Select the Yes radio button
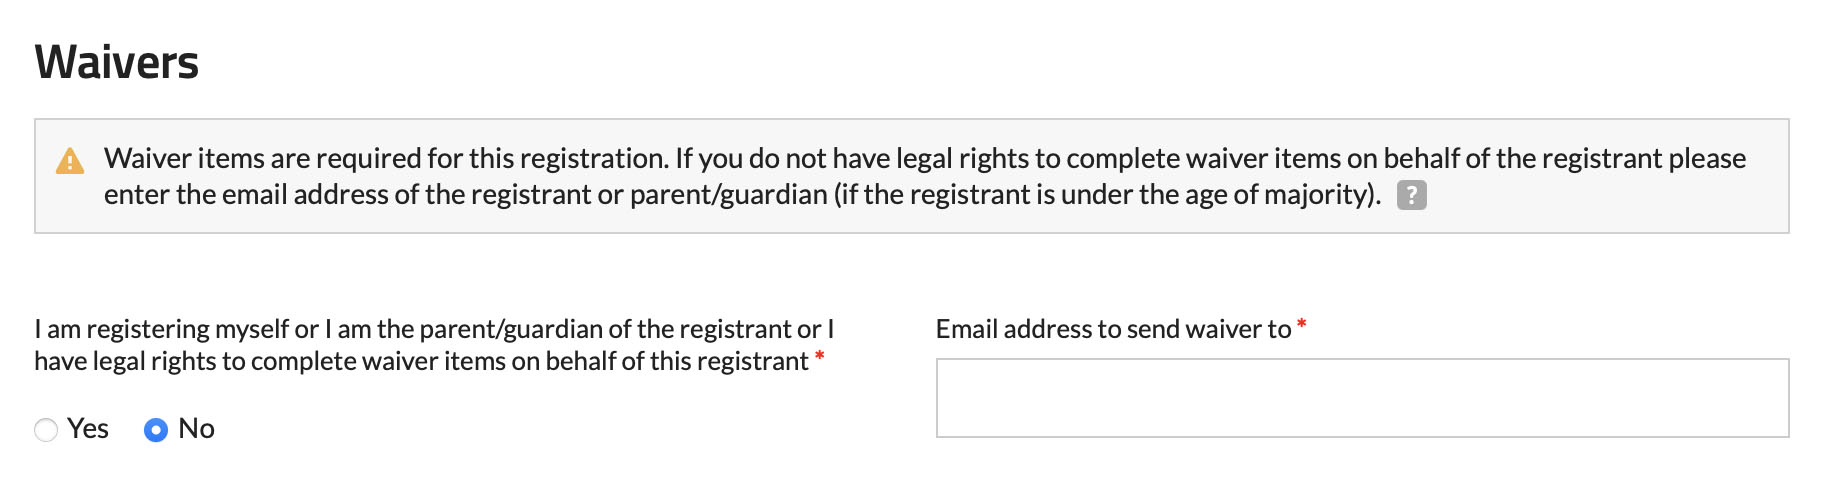This screenshot has width=1824, height=498. click(46, 430)
